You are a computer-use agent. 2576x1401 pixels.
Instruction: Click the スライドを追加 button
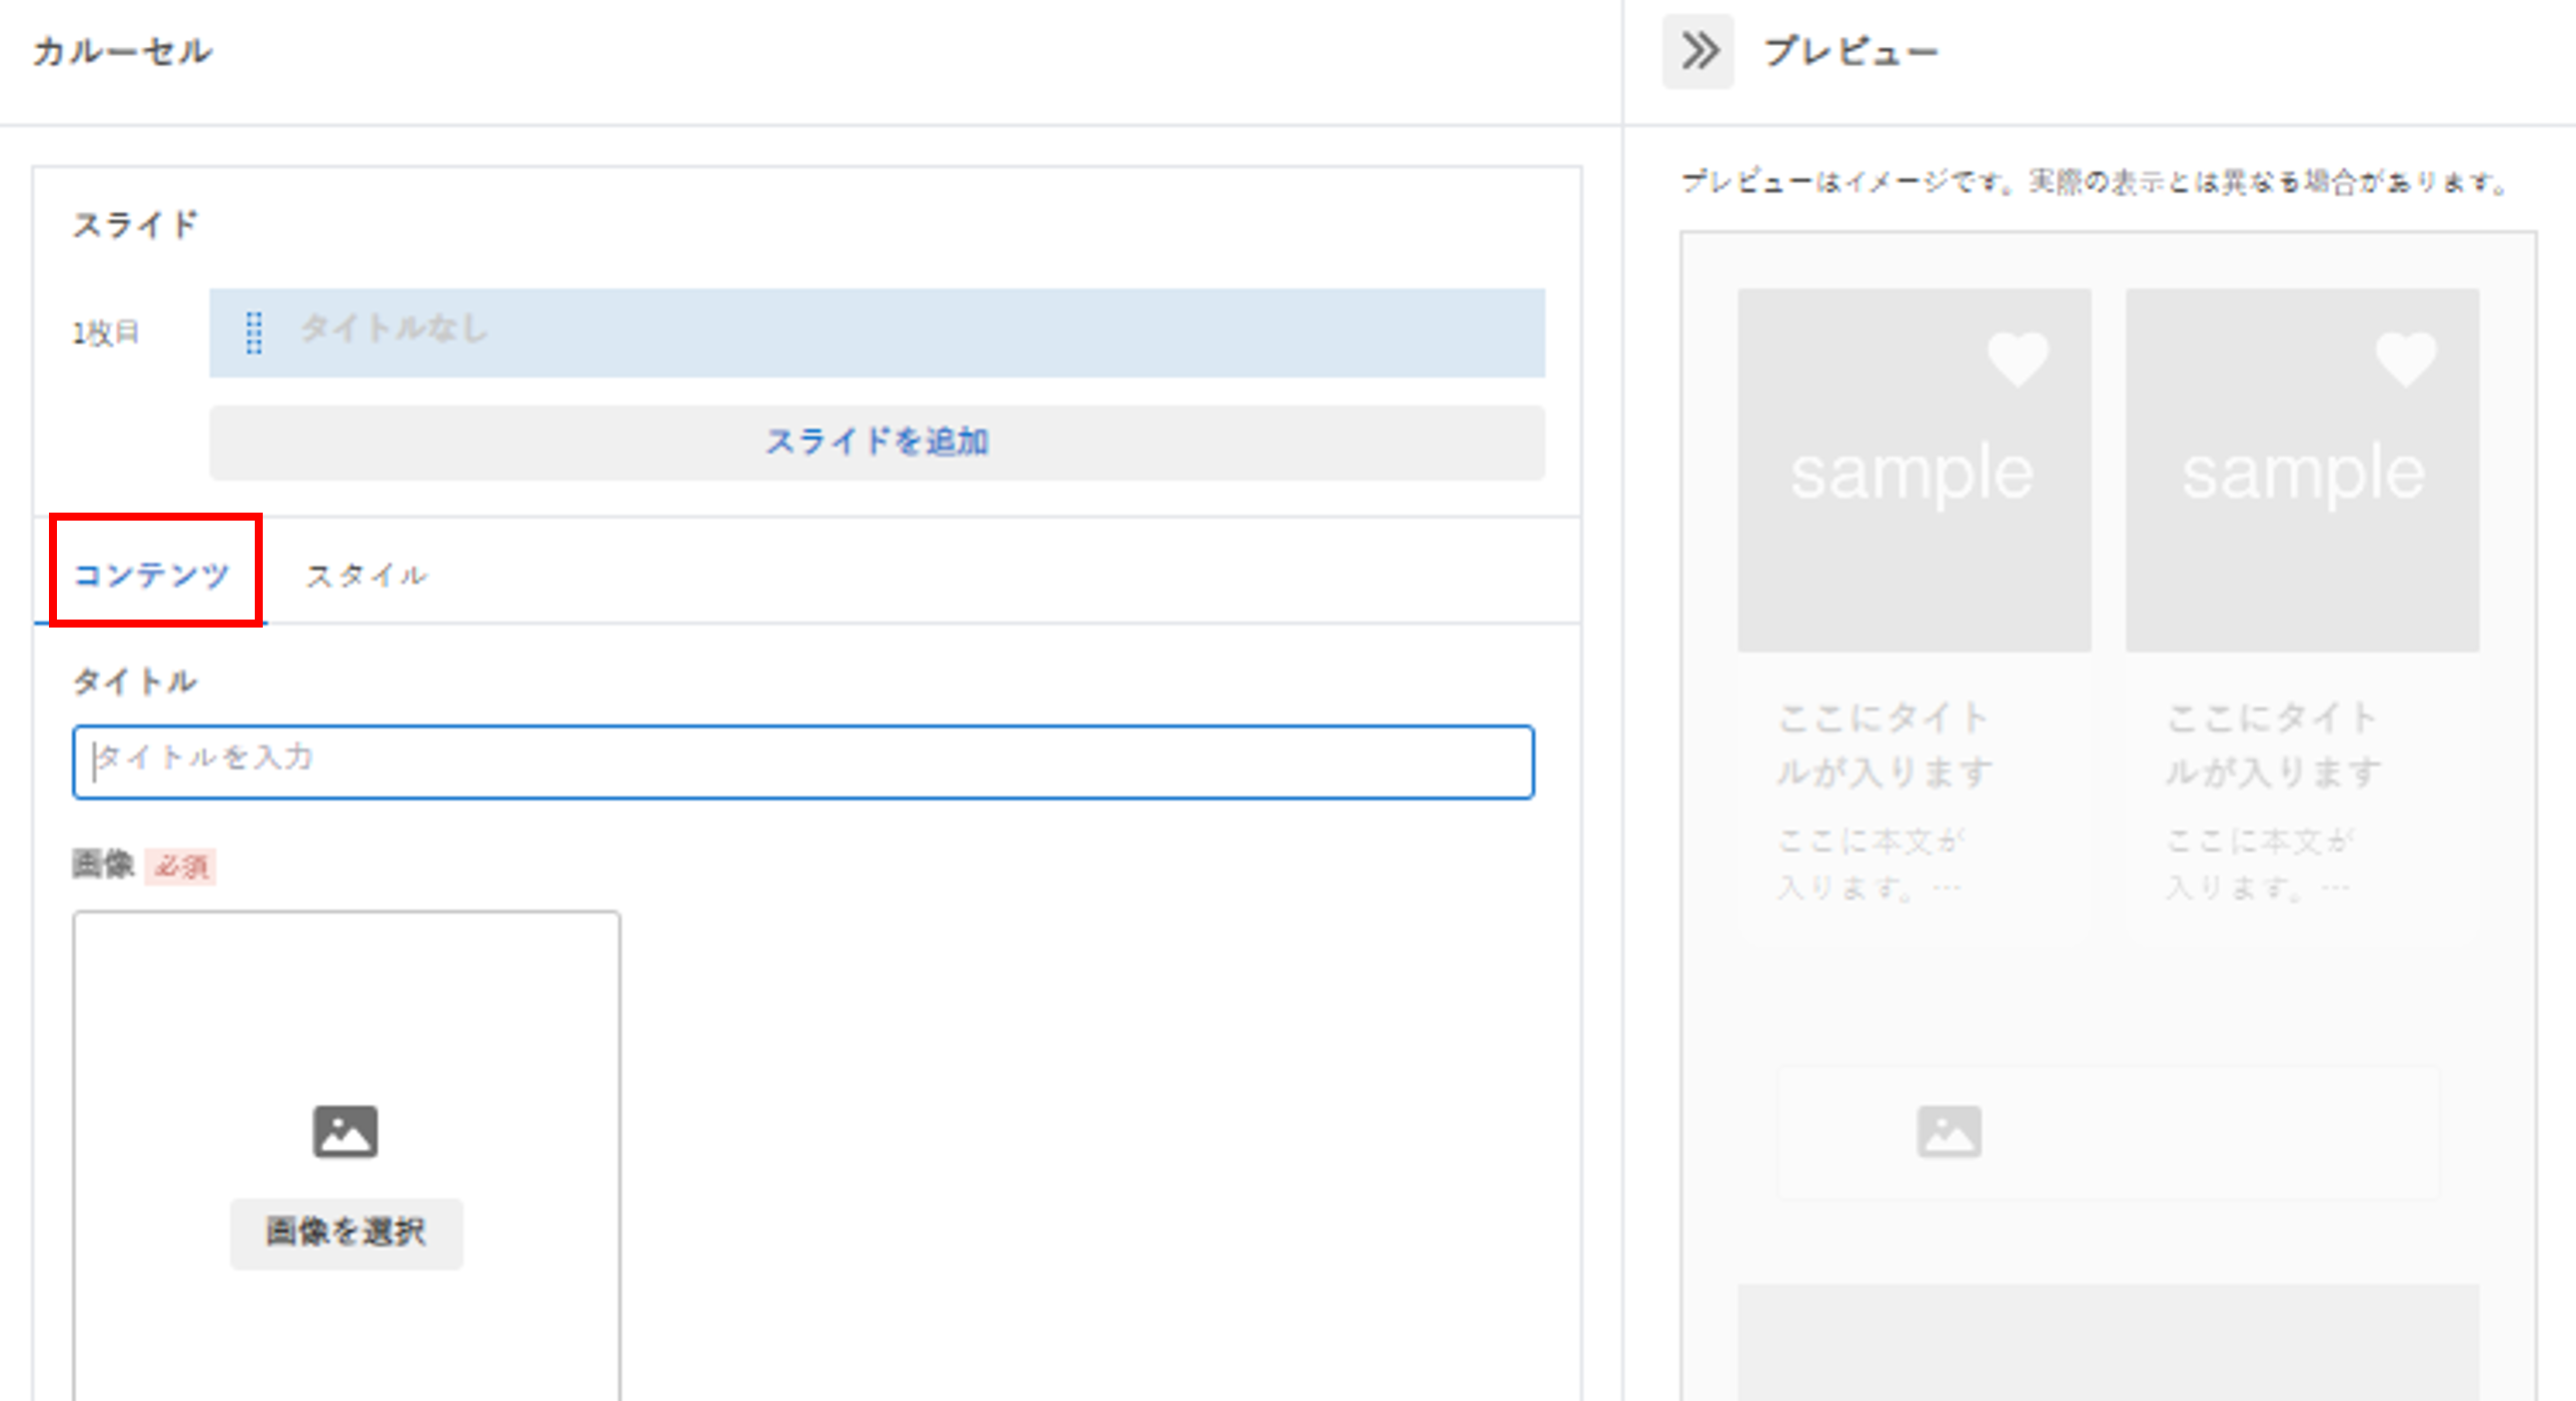tap(877, 442)
